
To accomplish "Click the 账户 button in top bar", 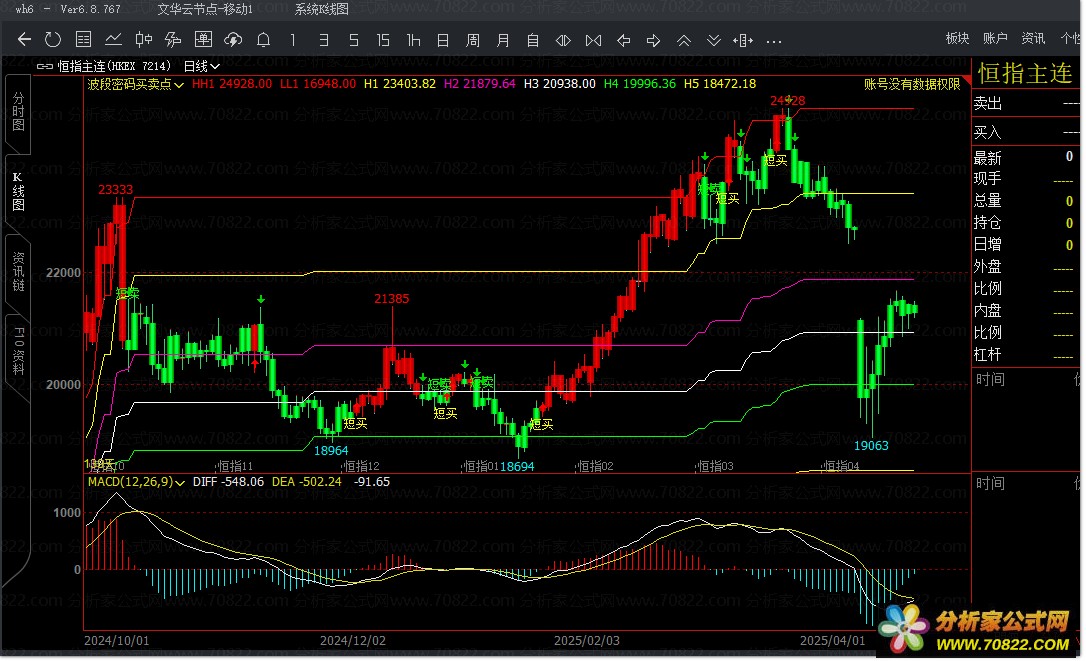I will click(x=995, y=38).
